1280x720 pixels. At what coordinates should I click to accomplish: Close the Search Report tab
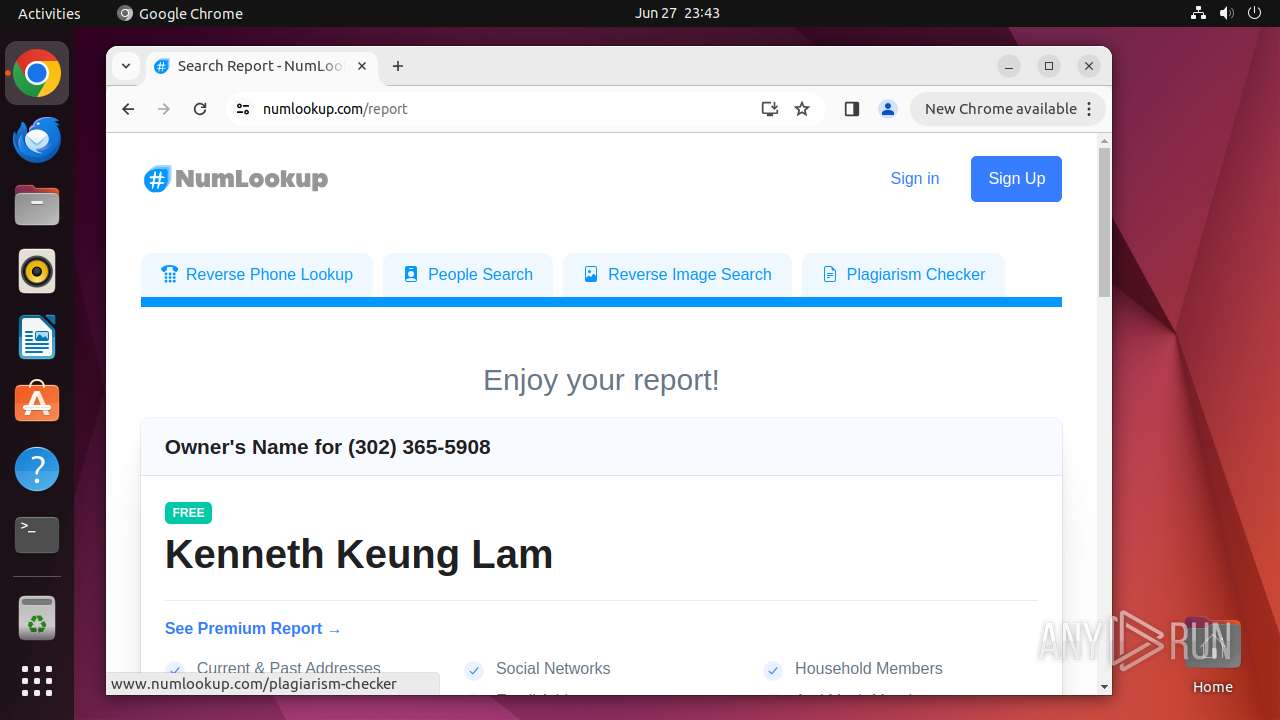coord(362,66)
